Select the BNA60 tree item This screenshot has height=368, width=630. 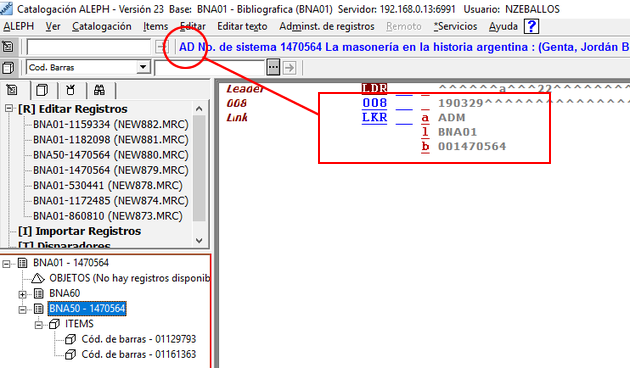[x=64, y=293]
